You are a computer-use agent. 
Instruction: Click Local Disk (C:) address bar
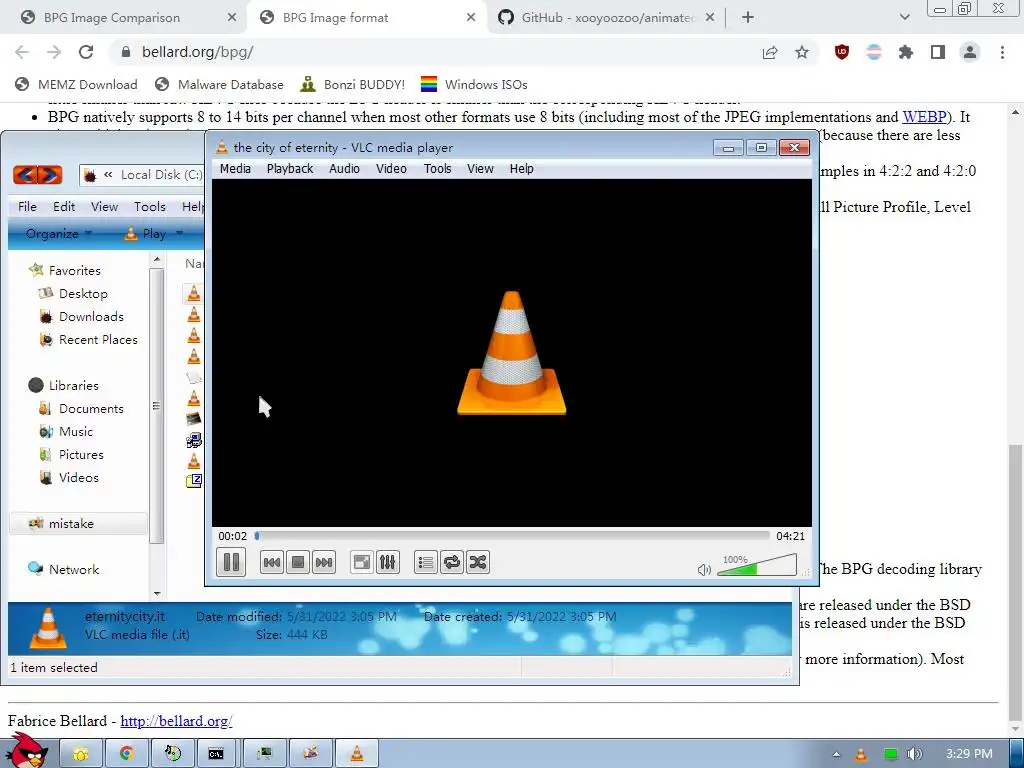tap(142, 175)
